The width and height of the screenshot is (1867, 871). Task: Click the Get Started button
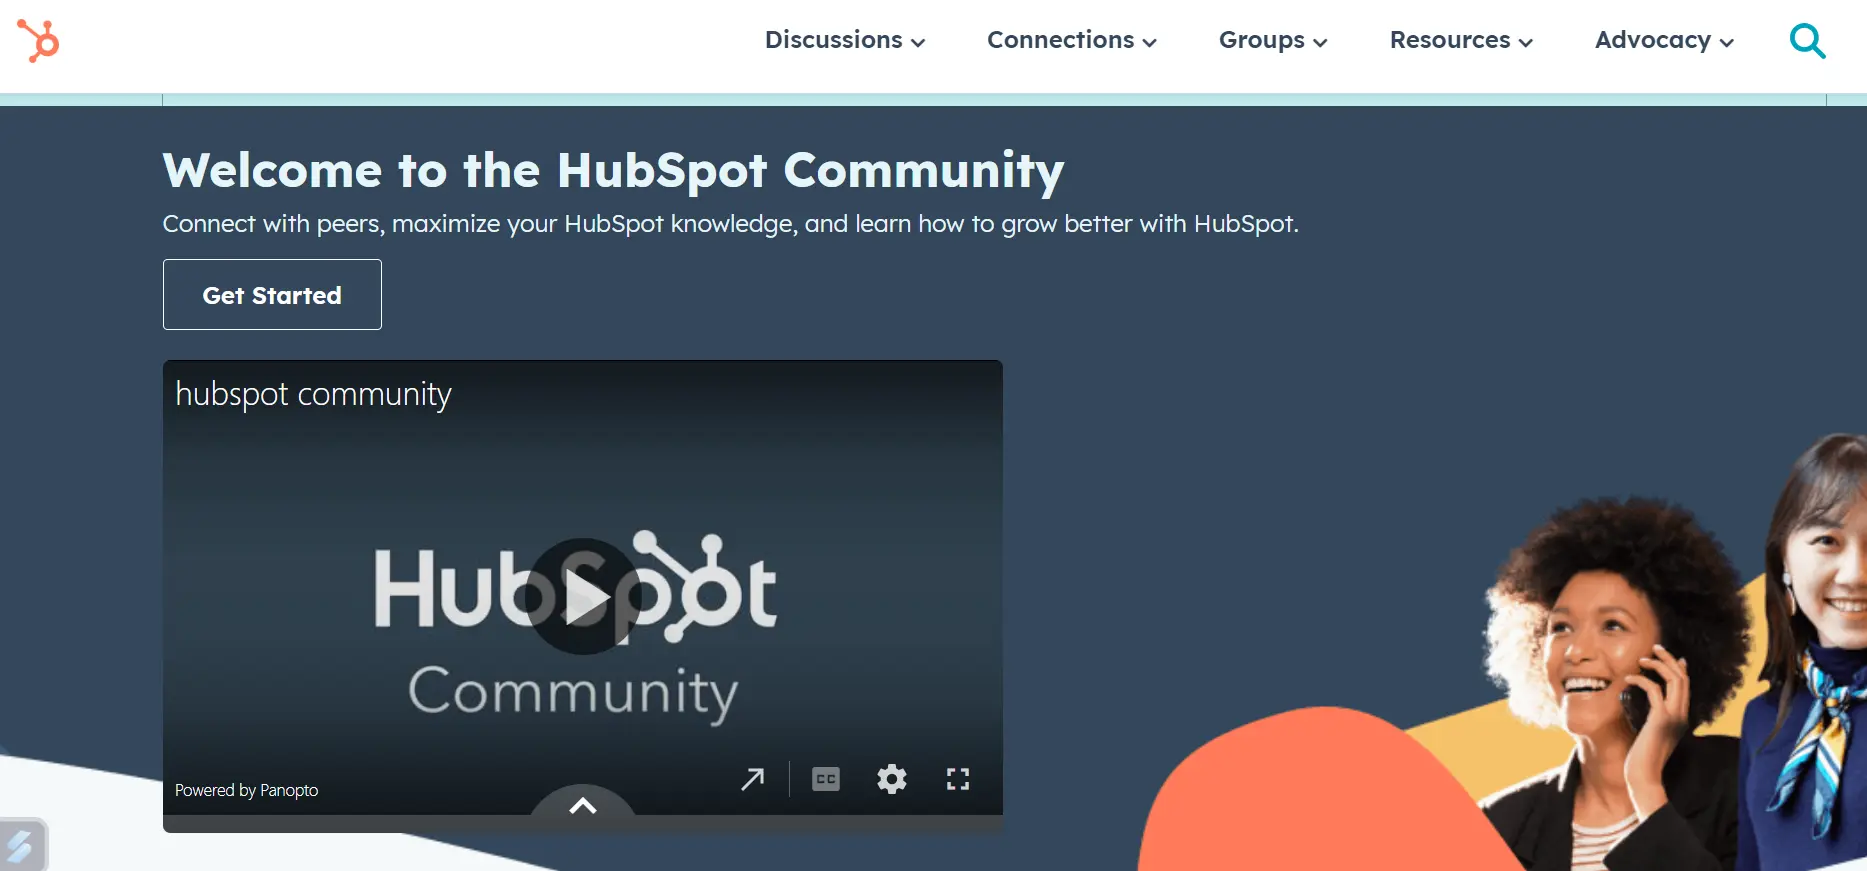272,294
